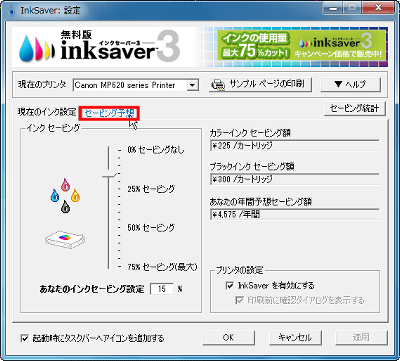Switch to the 現在のインク設定 tab
The image size is (400, 361).
point(47,112)
